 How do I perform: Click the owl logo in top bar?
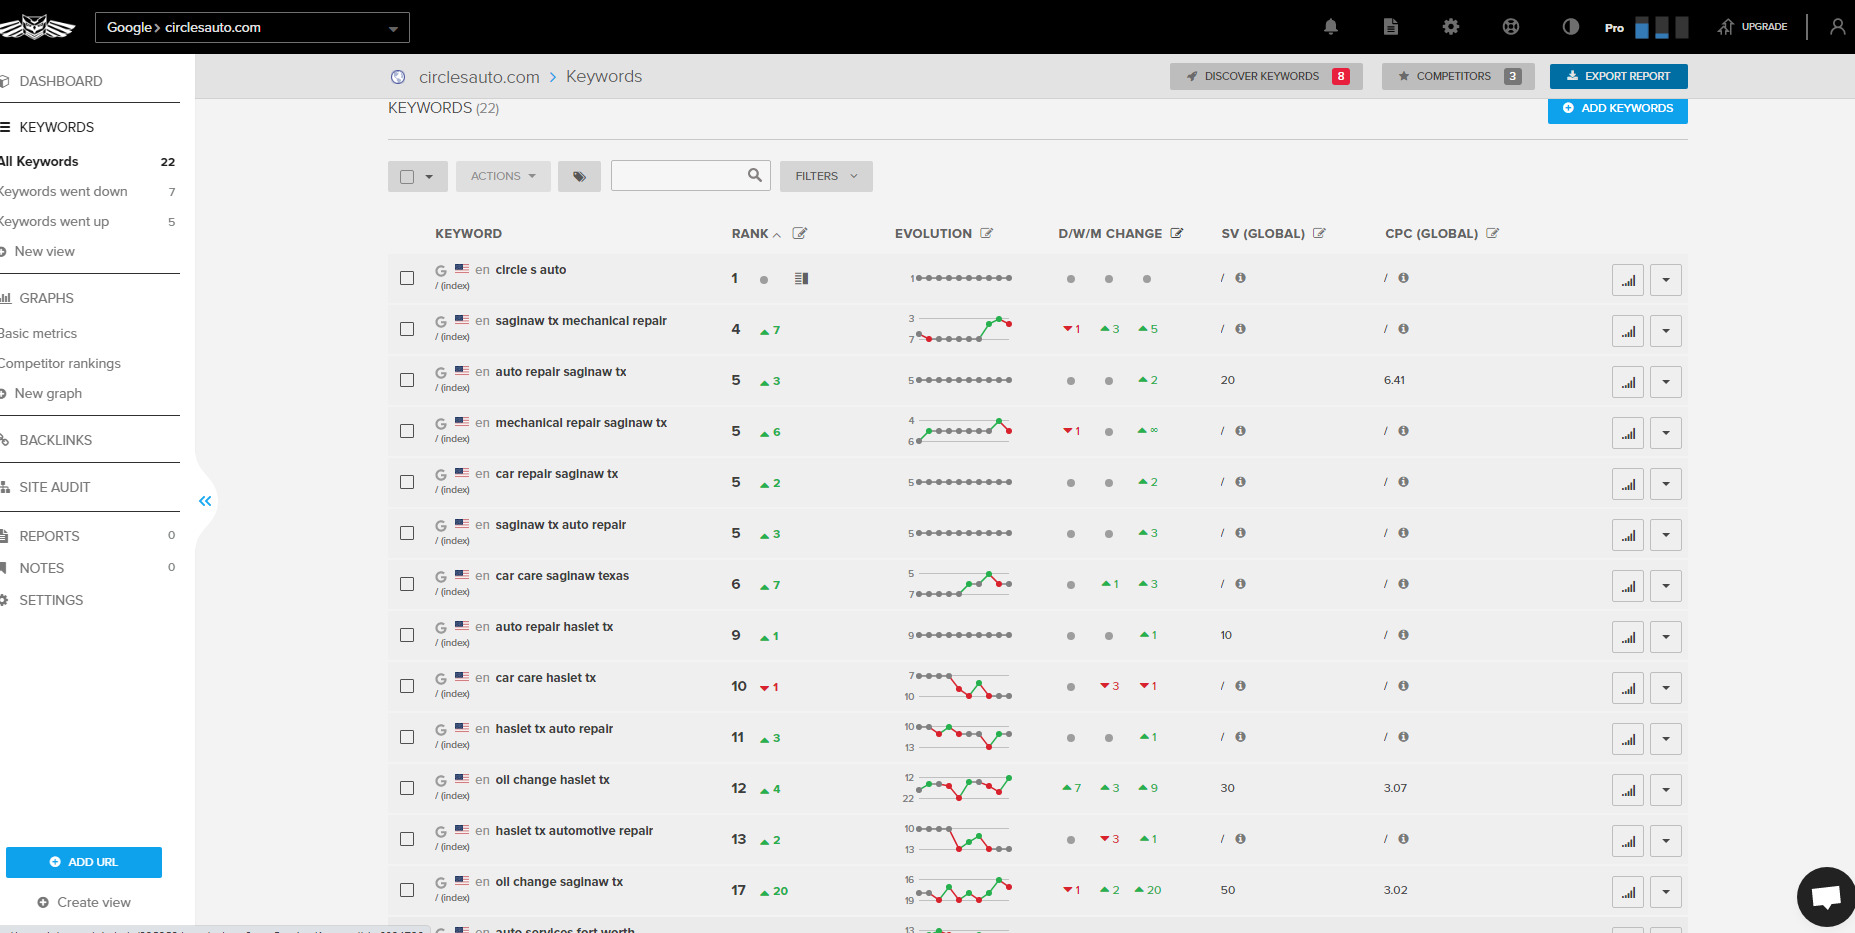36,27
